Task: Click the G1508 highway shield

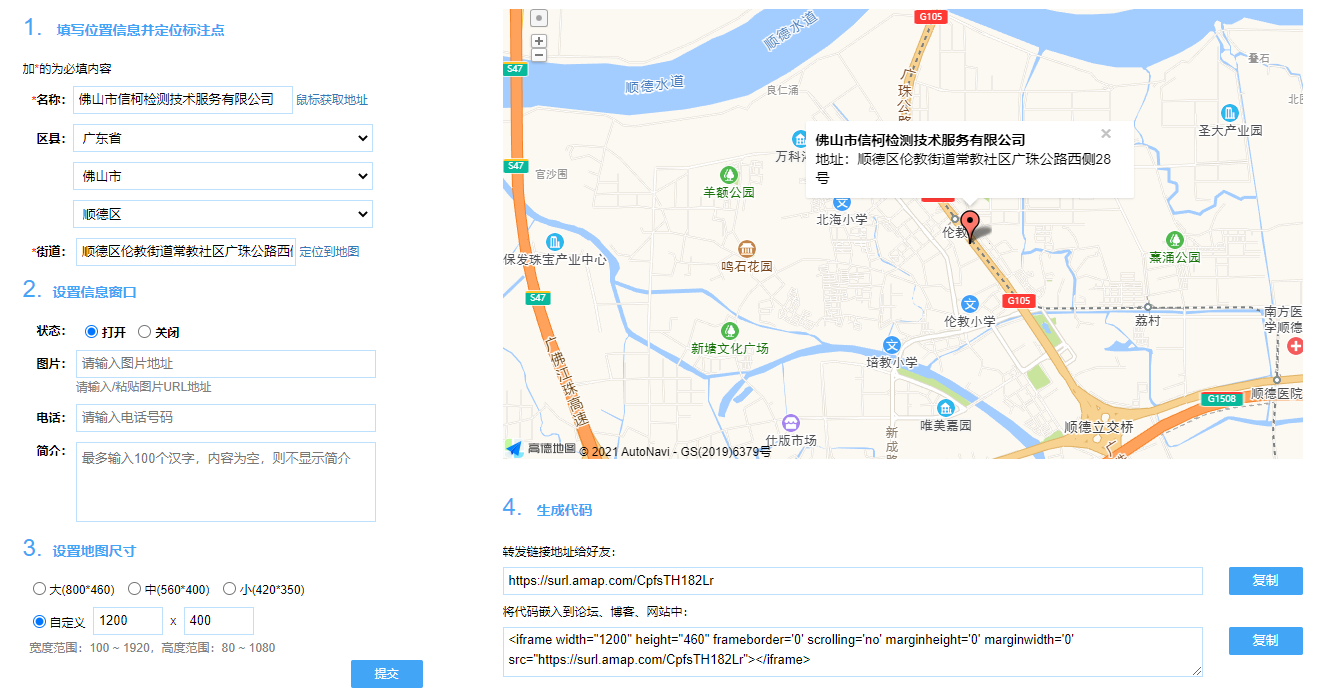Action: tap(1222, 399)
